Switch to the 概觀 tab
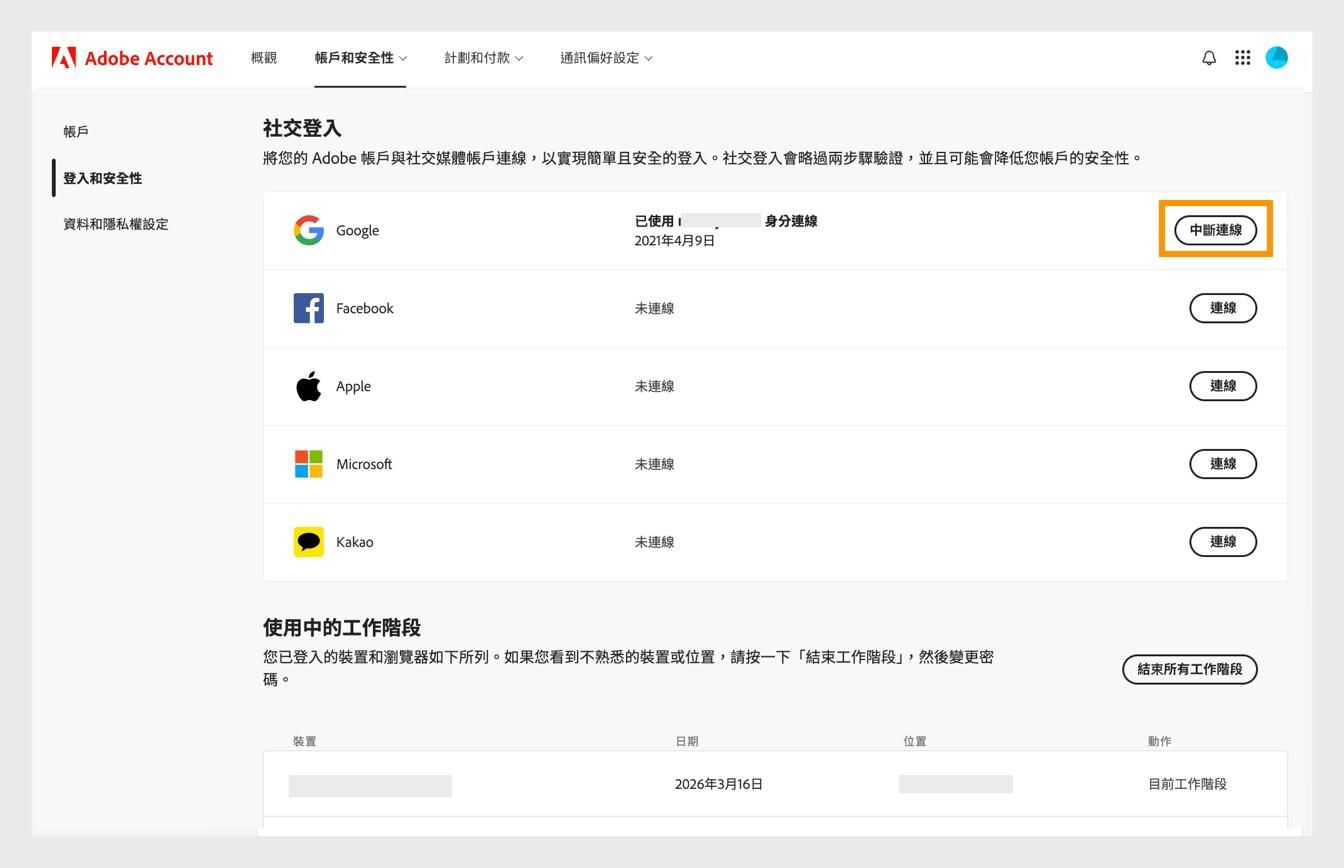Image resolution: width=1344 pixels, height=868 pixels. click(x=263, y=57)
